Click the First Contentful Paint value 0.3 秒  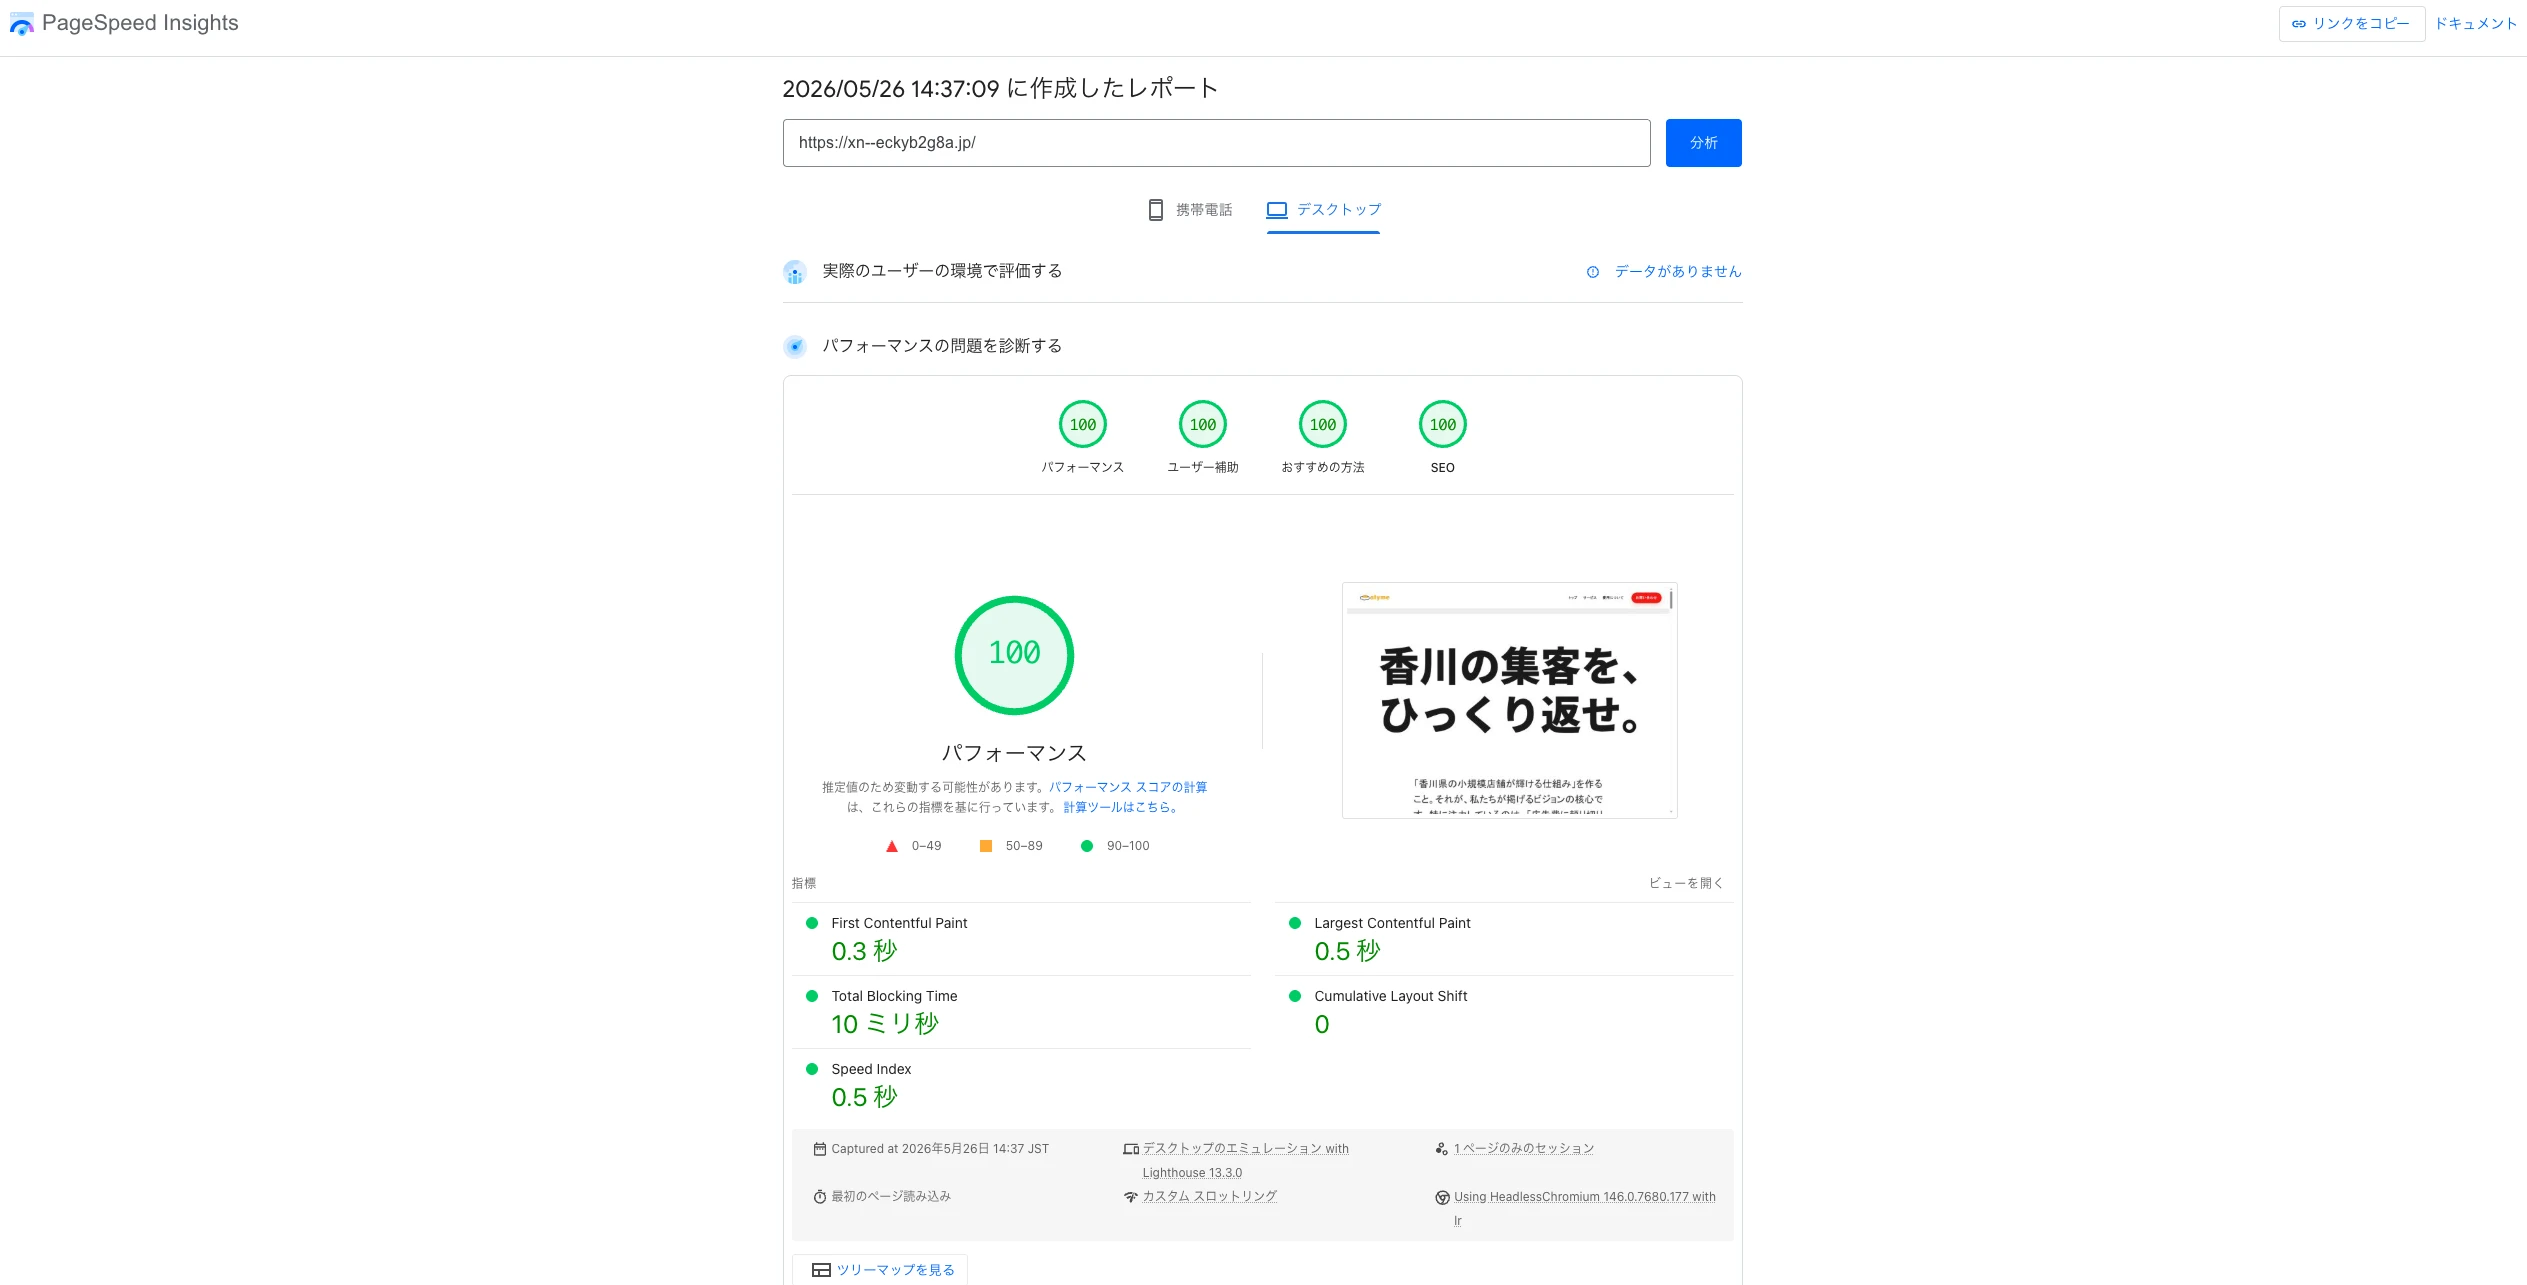[x=864, y=951]
